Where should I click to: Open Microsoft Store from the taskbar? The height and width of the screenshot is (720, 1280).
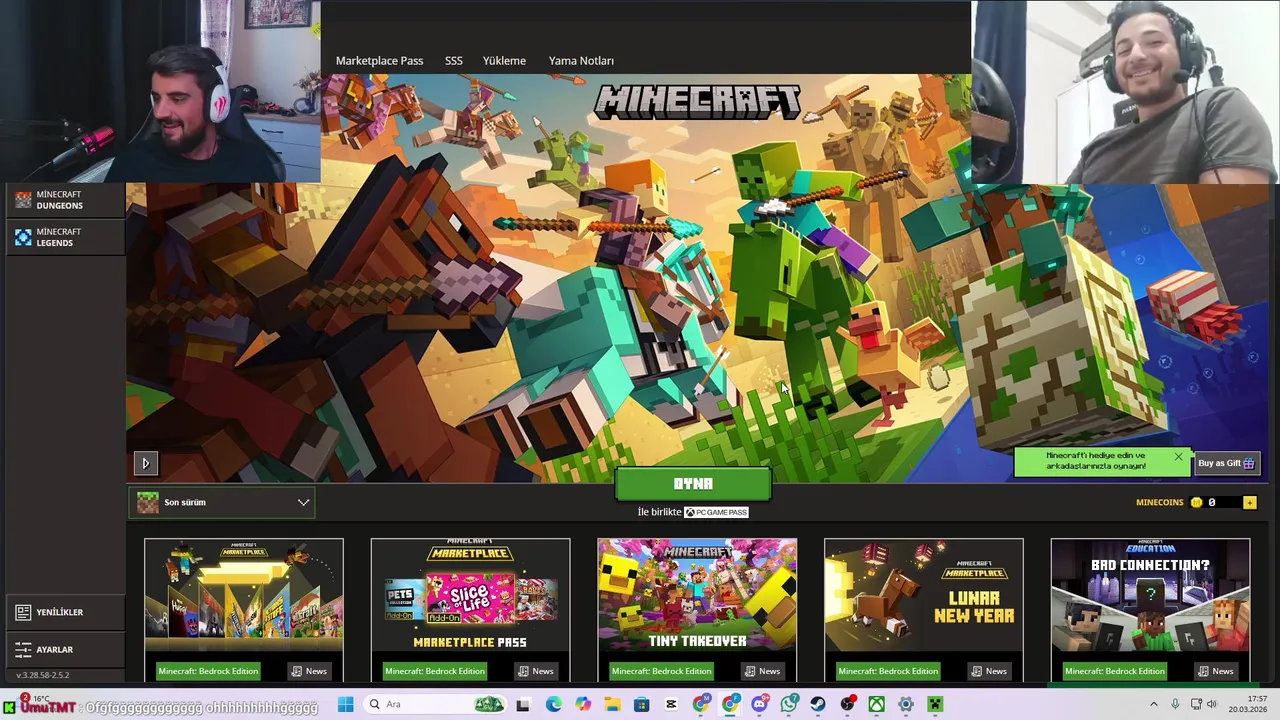click(642, 705)
